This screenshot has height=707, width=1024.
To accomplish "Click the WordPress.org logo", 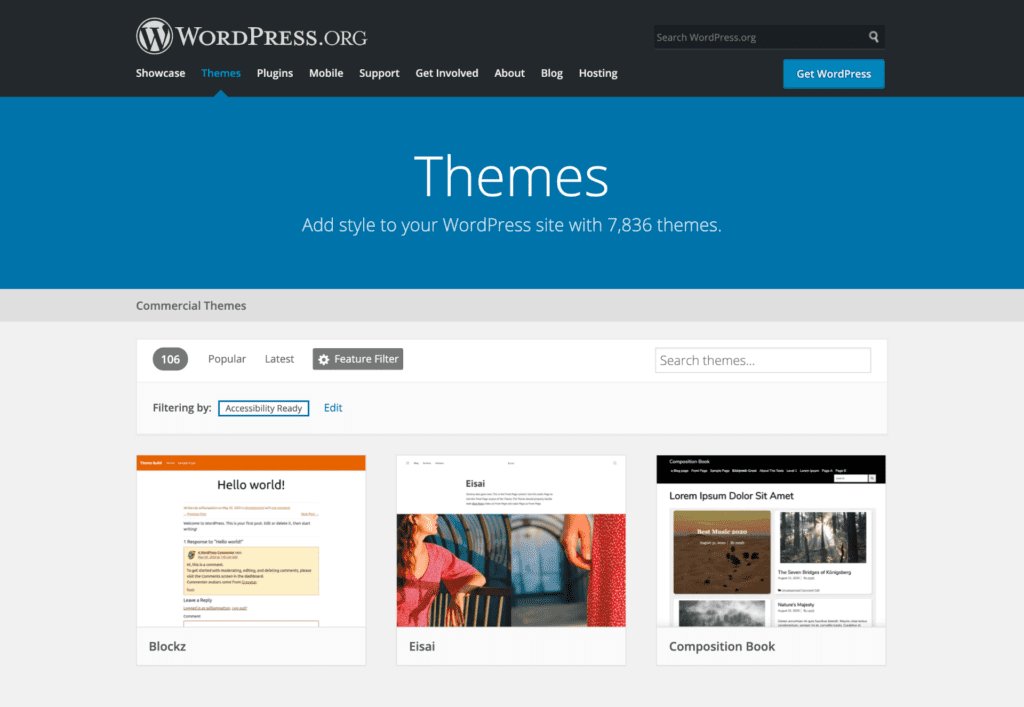I will click(x=251, y=36).
